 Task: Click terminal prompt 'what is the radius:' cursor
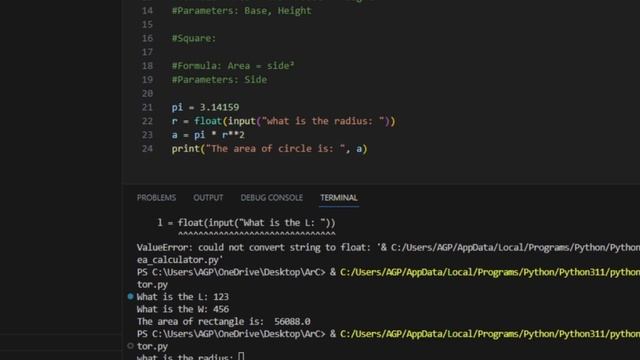click(241, 356)
